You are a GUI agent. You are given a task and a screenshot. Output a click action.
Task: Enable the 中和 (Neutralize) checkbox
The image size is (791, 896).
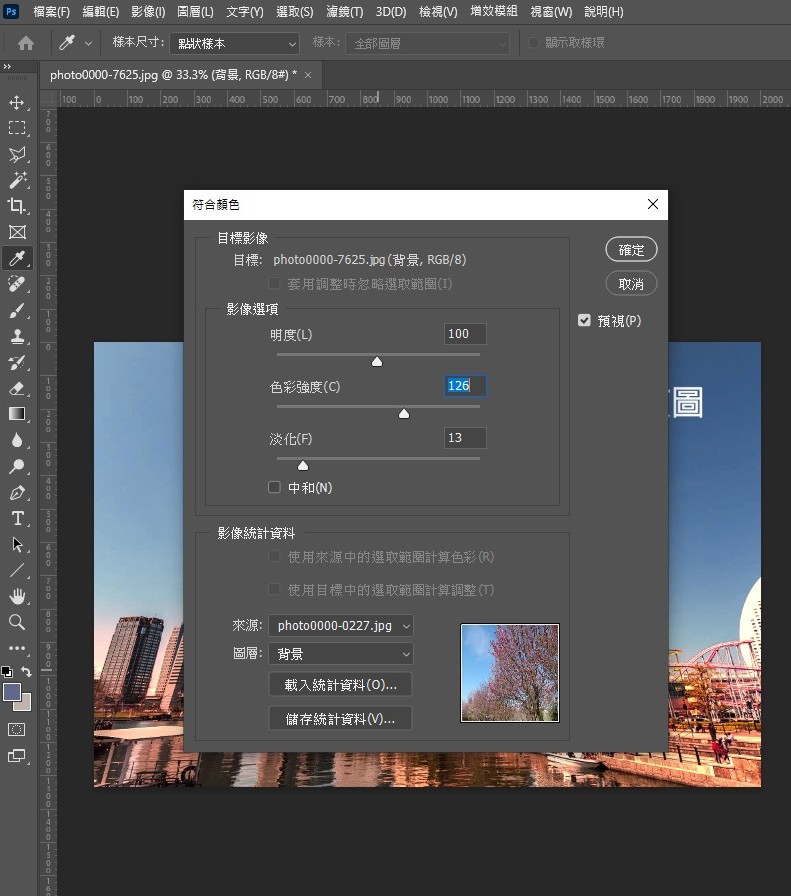pyautogui.click(x=275, y=488)
